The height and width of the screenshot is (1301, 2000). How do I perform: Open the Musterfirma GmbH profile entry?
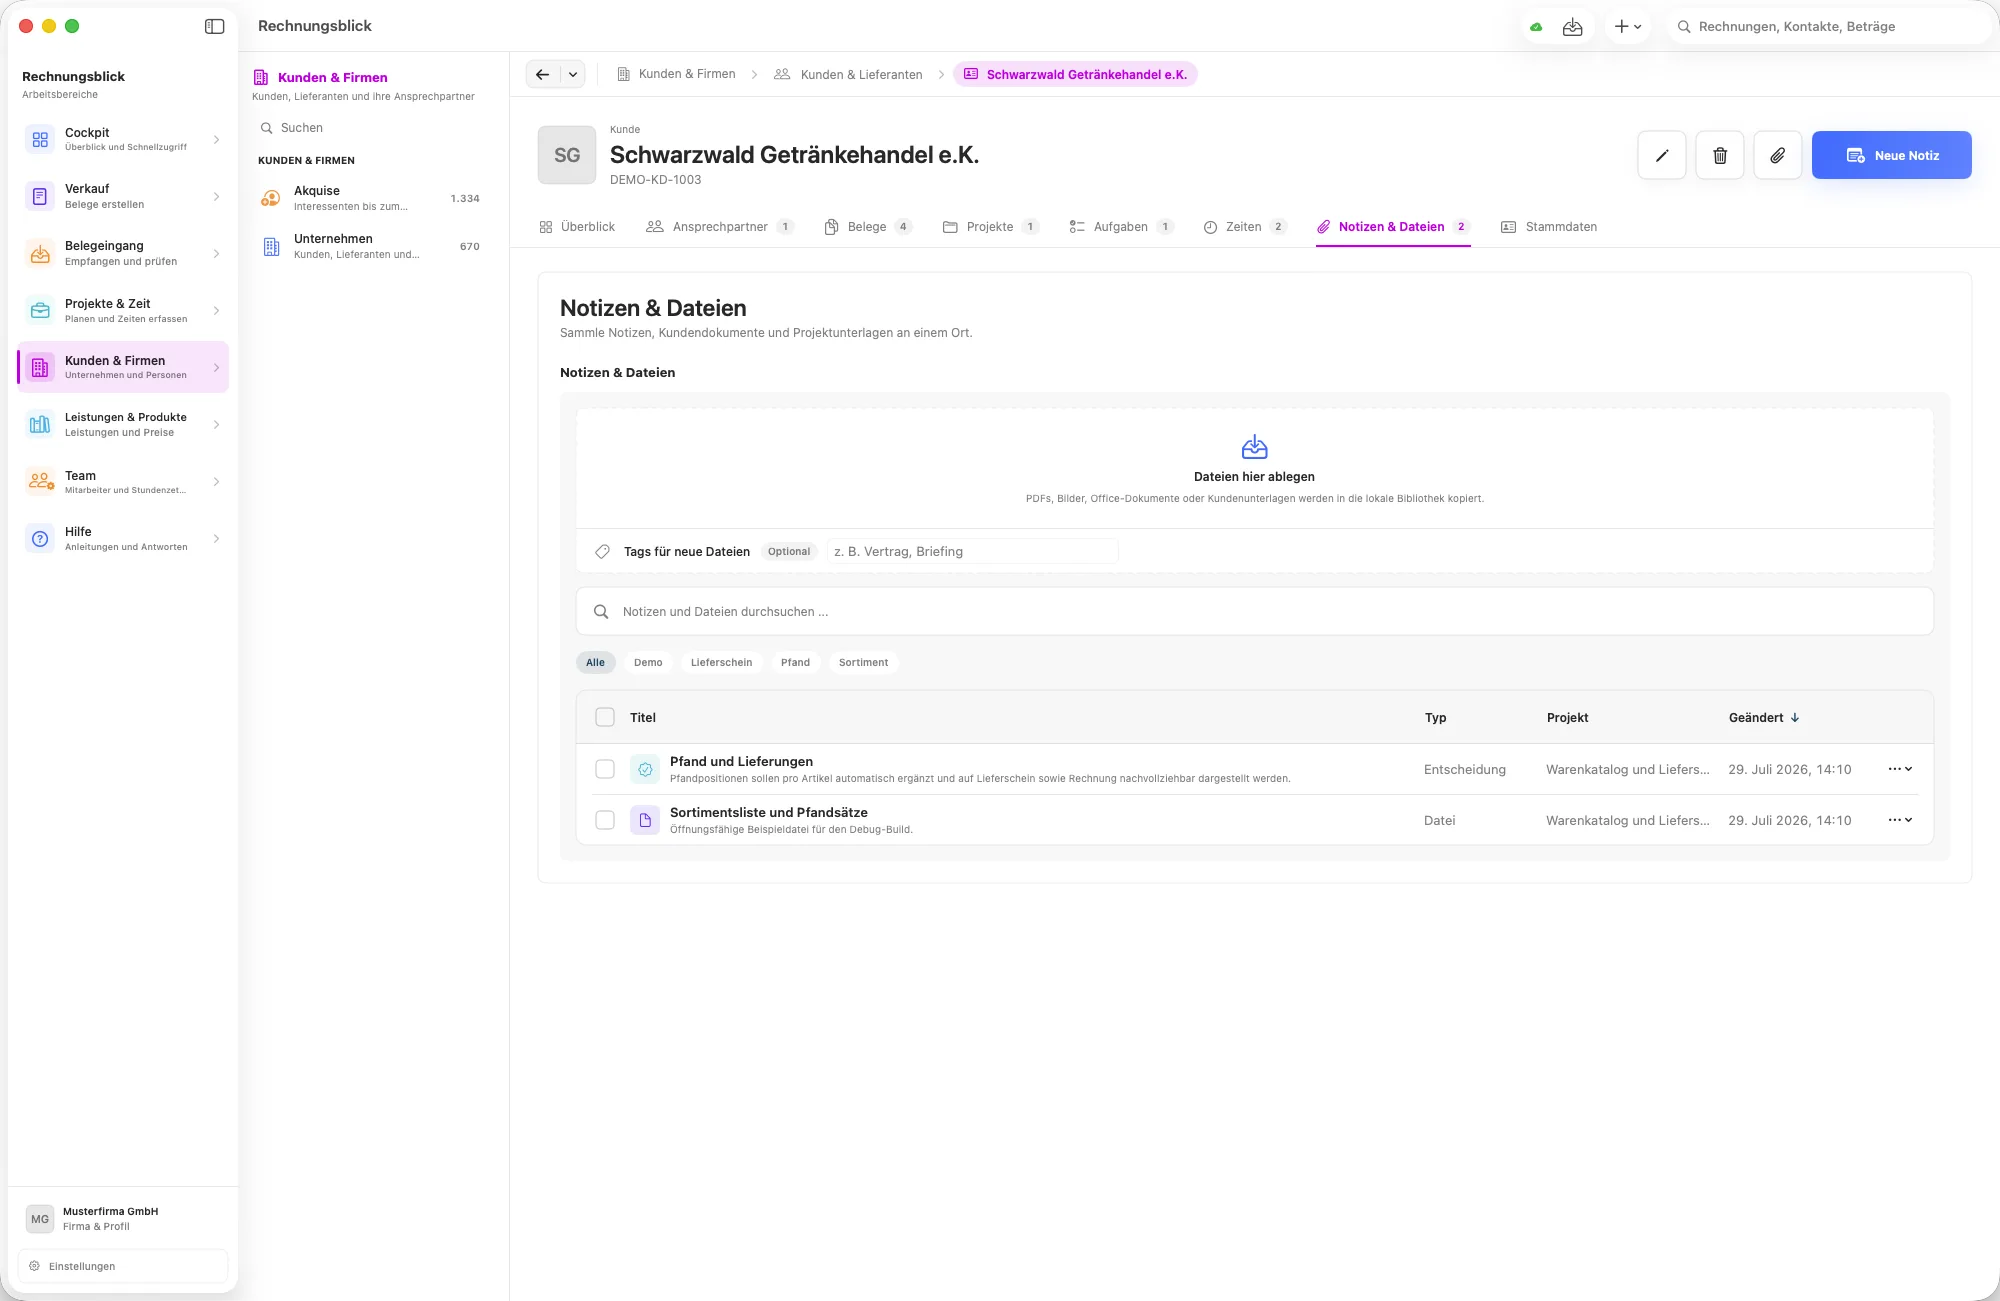(123, 1218)
